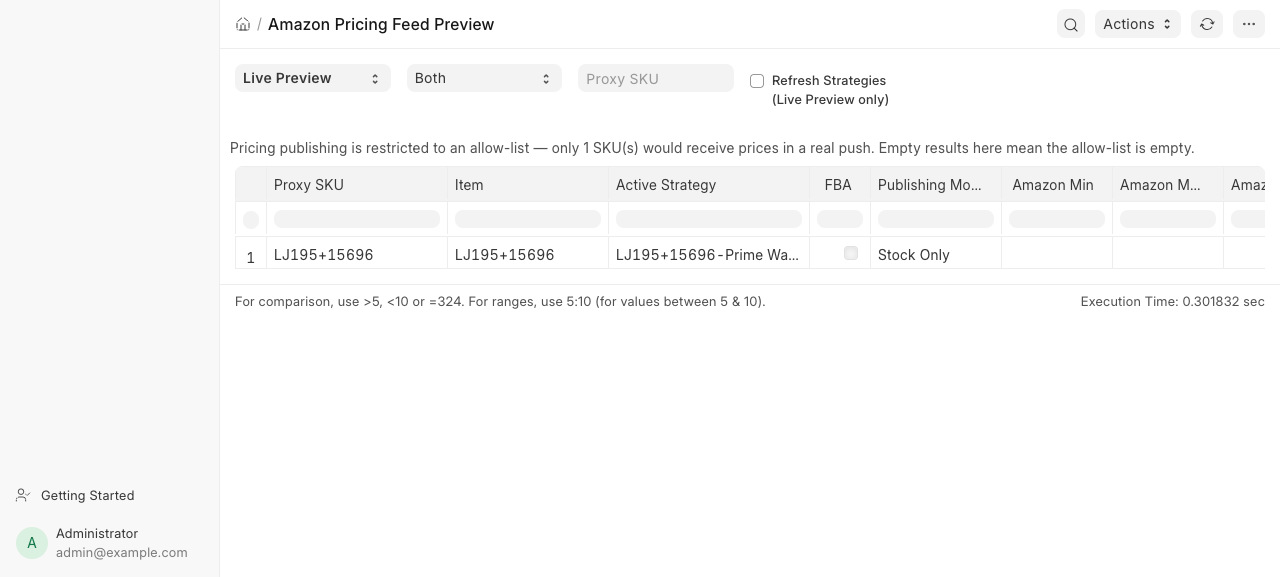The image size is (1280, 577).
Task: Open the Actions dropdown menu
Action: (1137, 24)
